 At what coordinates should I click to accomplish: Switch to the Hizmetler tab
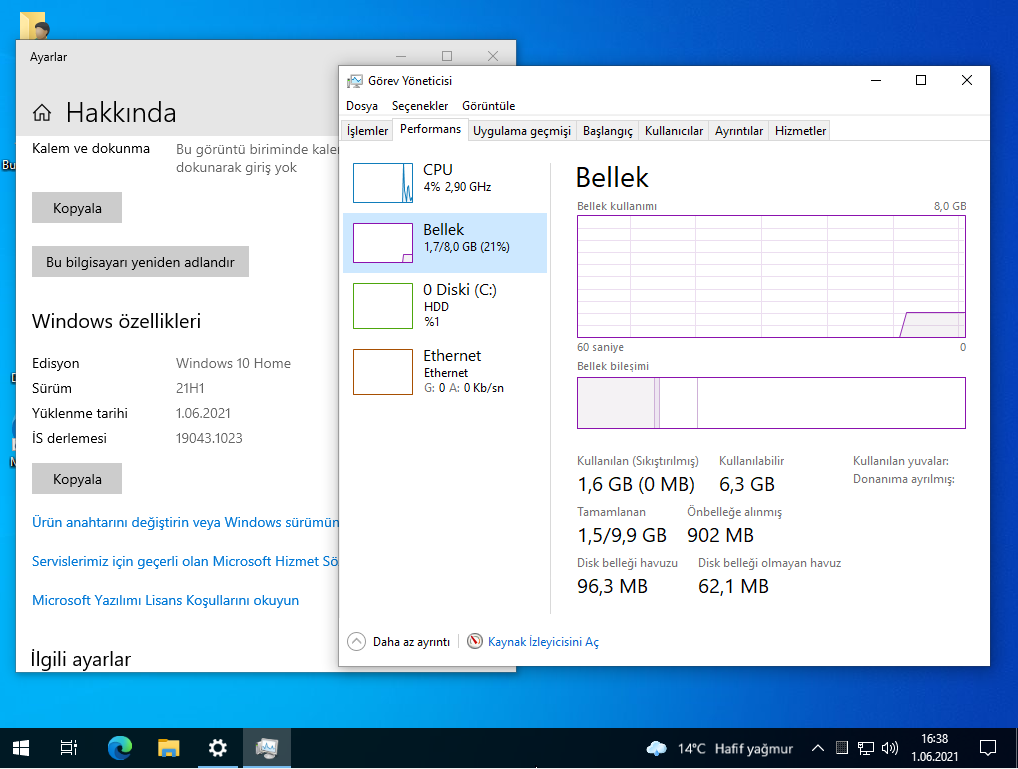pyautogui.click(x=801, y=131)
